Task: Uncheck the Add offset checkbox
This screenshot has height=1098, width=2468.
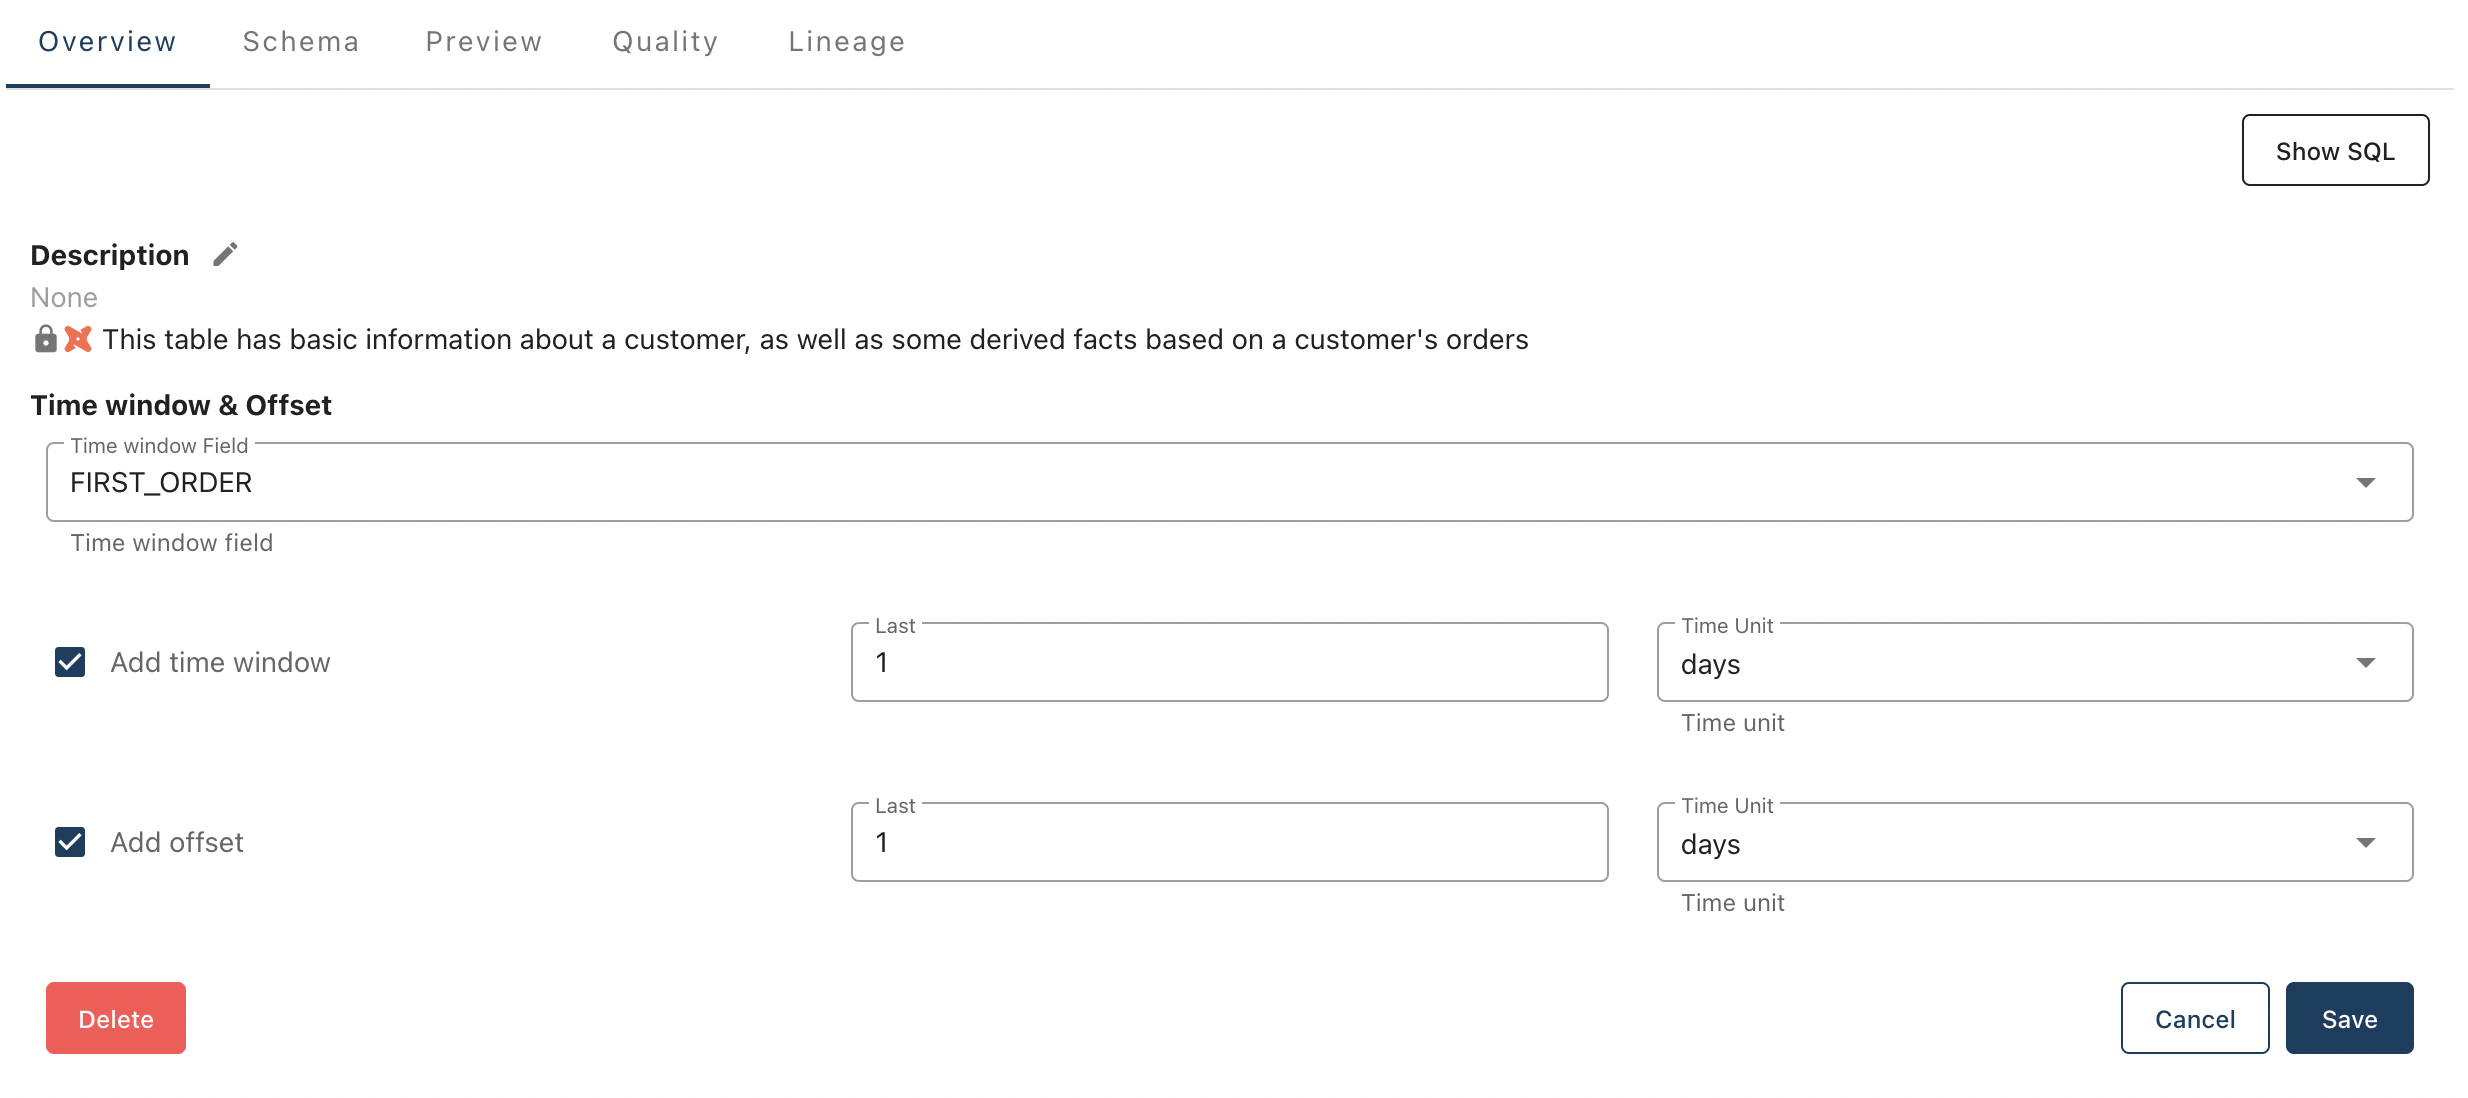Action: pos(70,842)
